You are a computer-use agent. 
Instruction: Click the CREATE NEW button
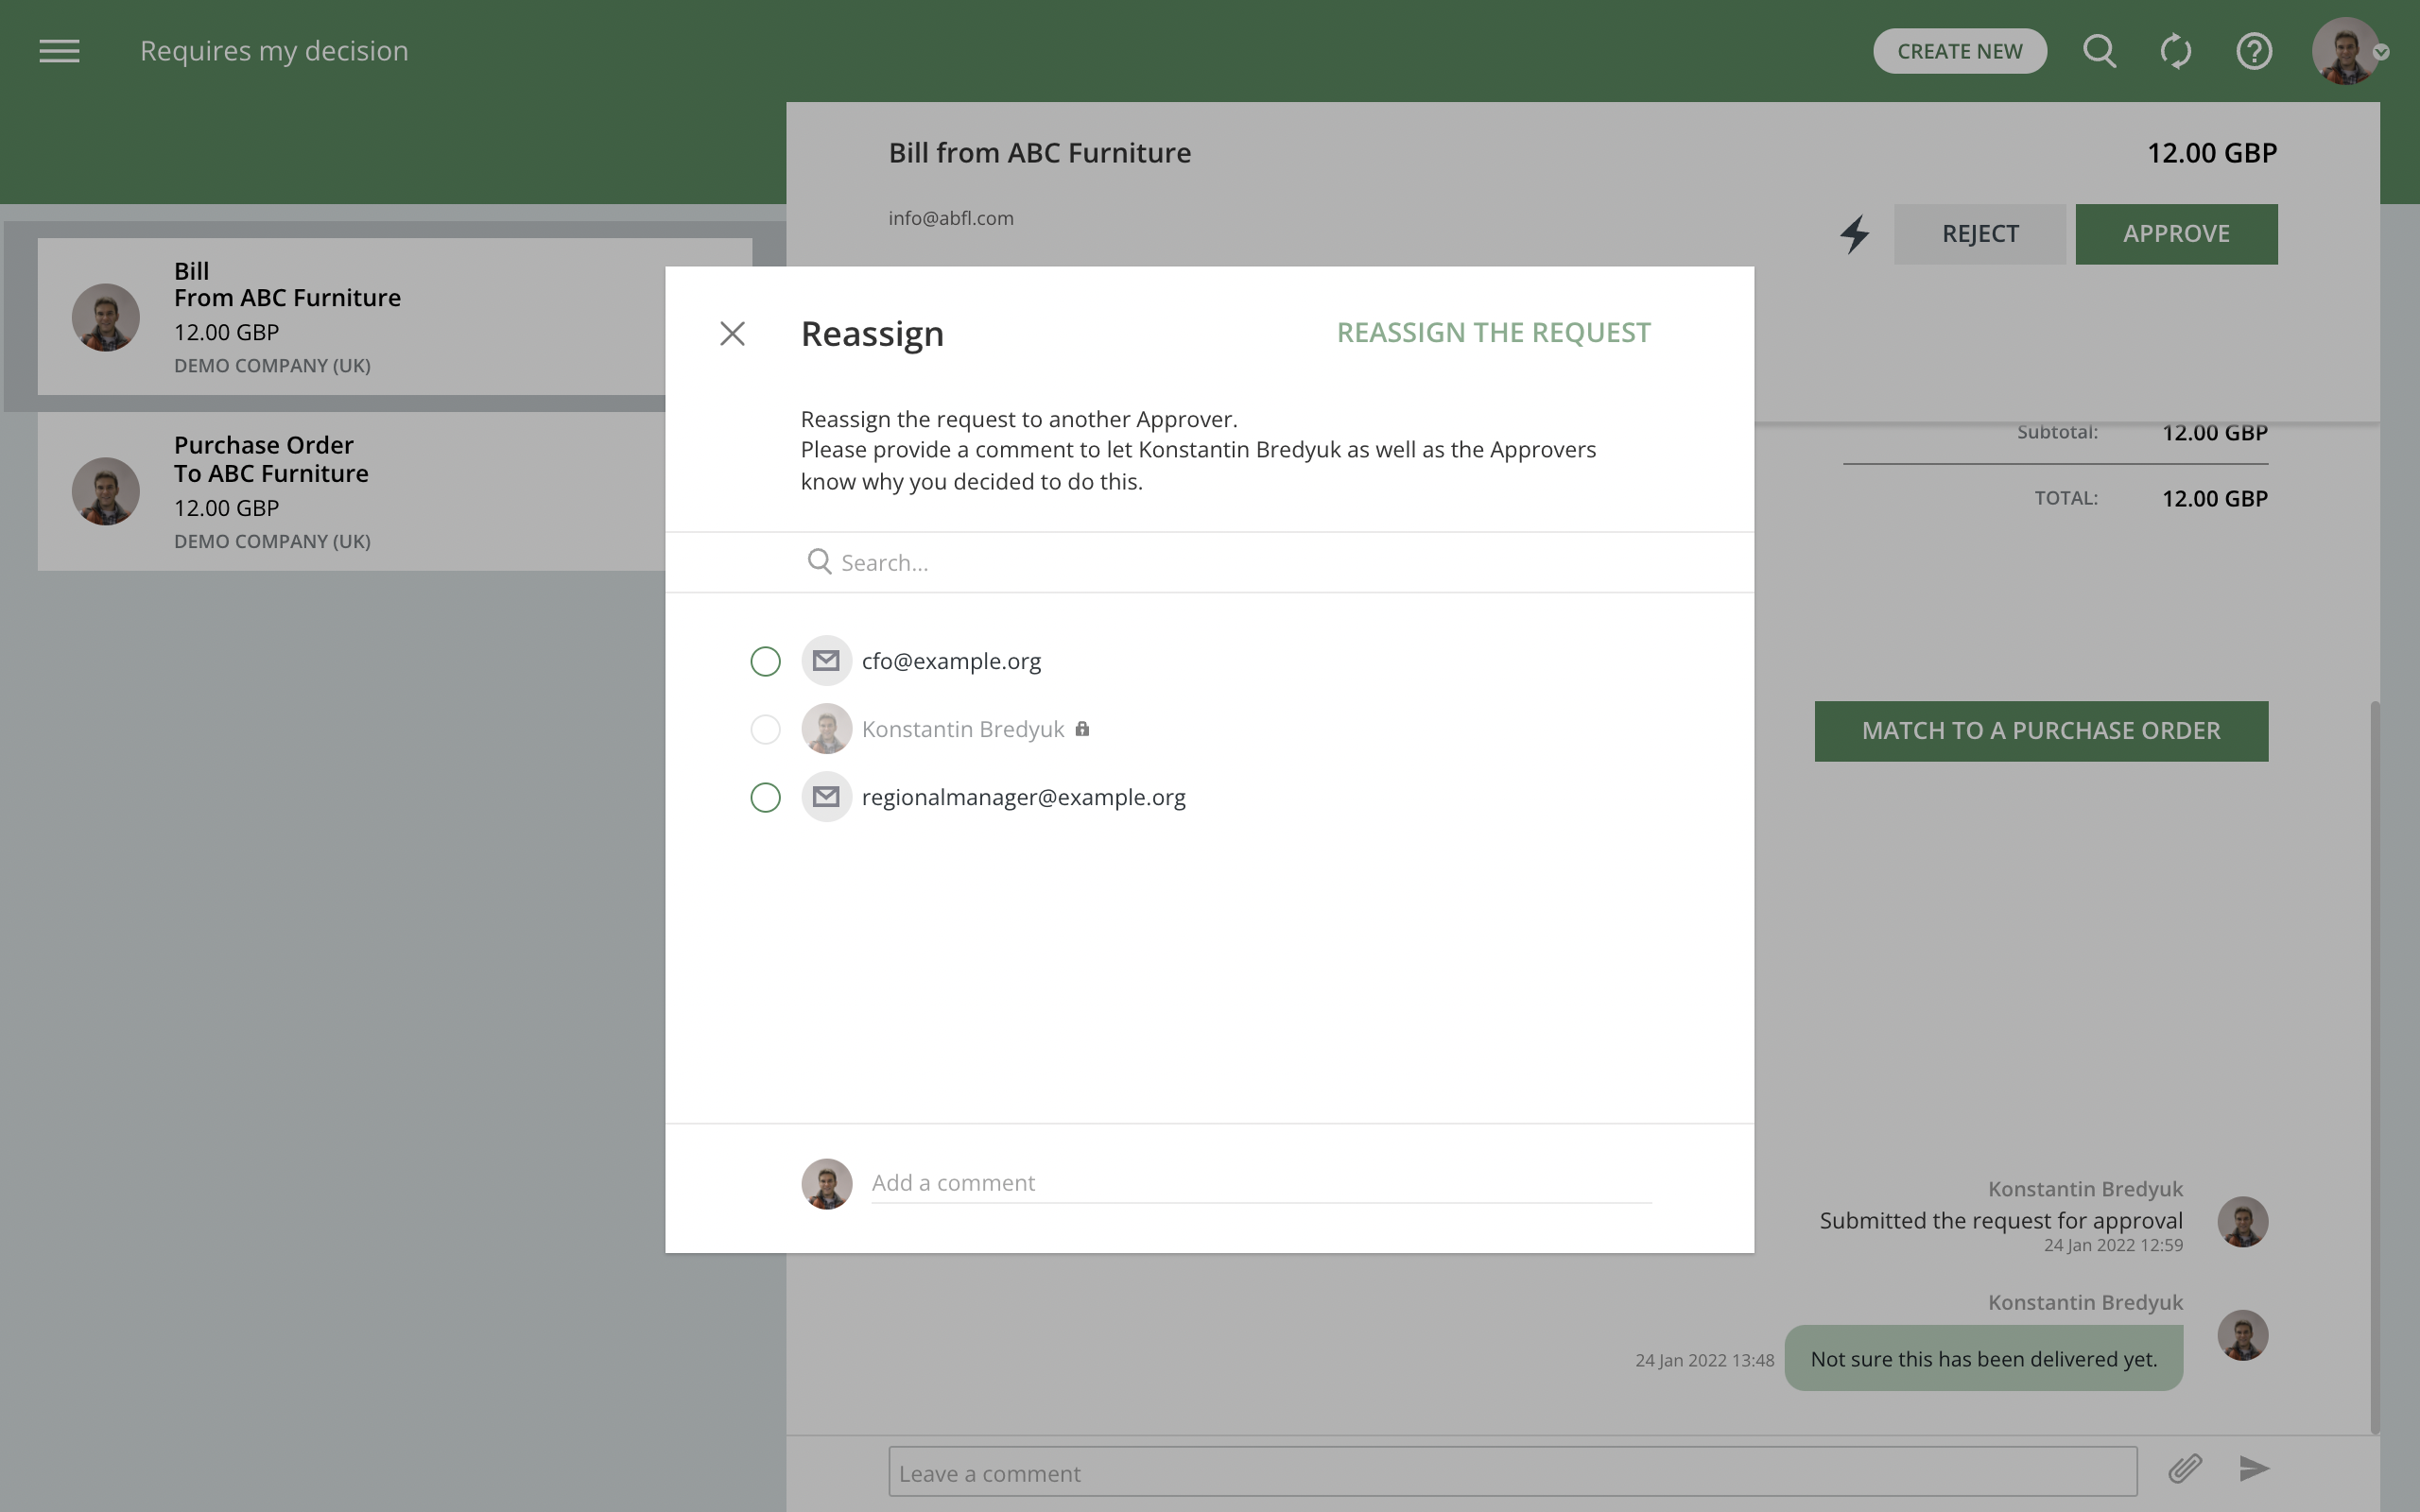click(x=1959, y=51)
